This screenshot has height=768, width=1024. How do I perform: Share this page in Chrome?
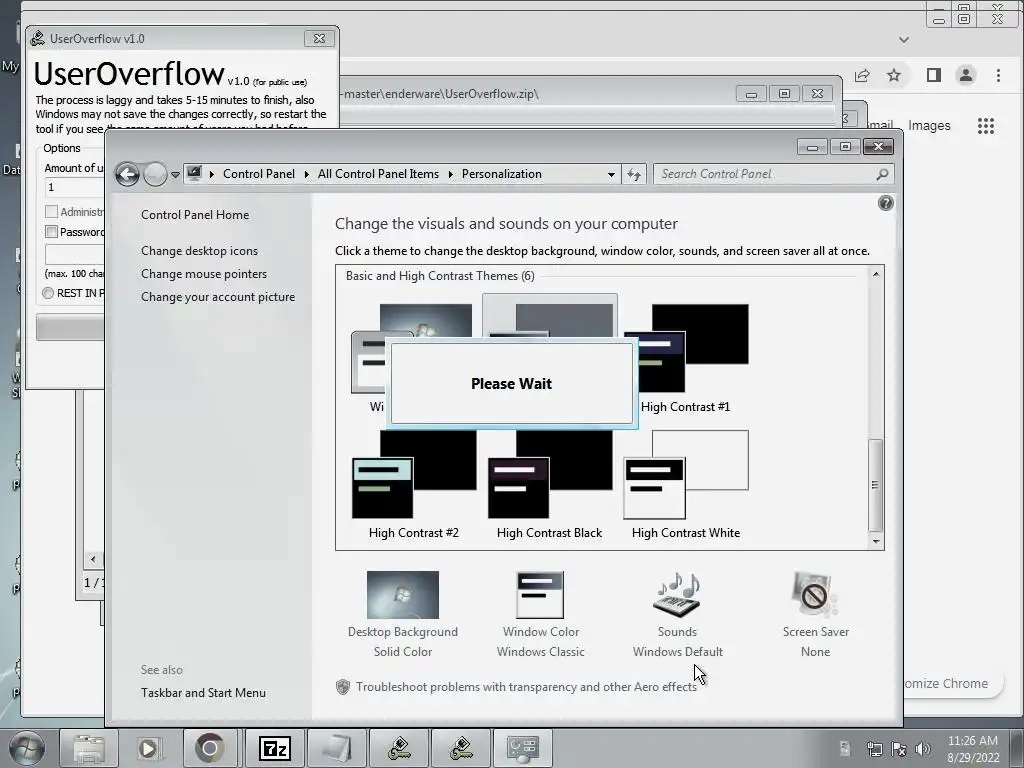[862, 76]
